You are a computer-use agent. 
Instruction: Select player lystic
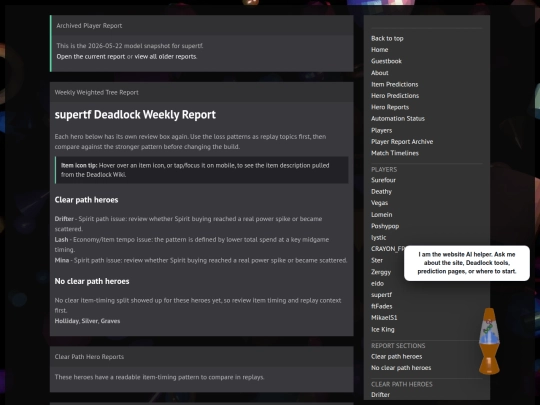(378, 238)
